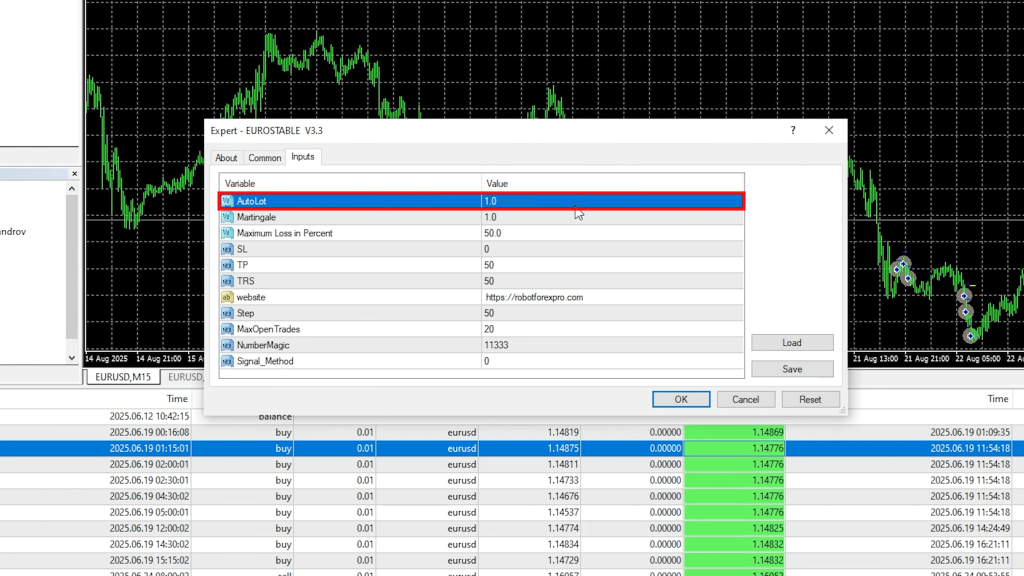Select the EURUSD,M15 chart tab
Image resolution: width=1024 pixels, height=576 pixels.
(x=122, y=377)
